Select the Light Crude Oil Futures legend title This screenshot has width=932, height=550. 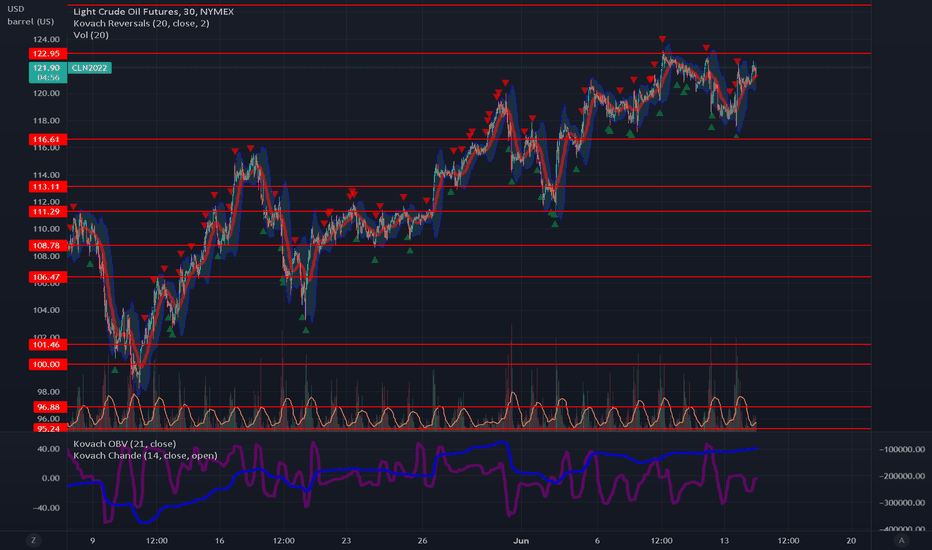(153, 11)
